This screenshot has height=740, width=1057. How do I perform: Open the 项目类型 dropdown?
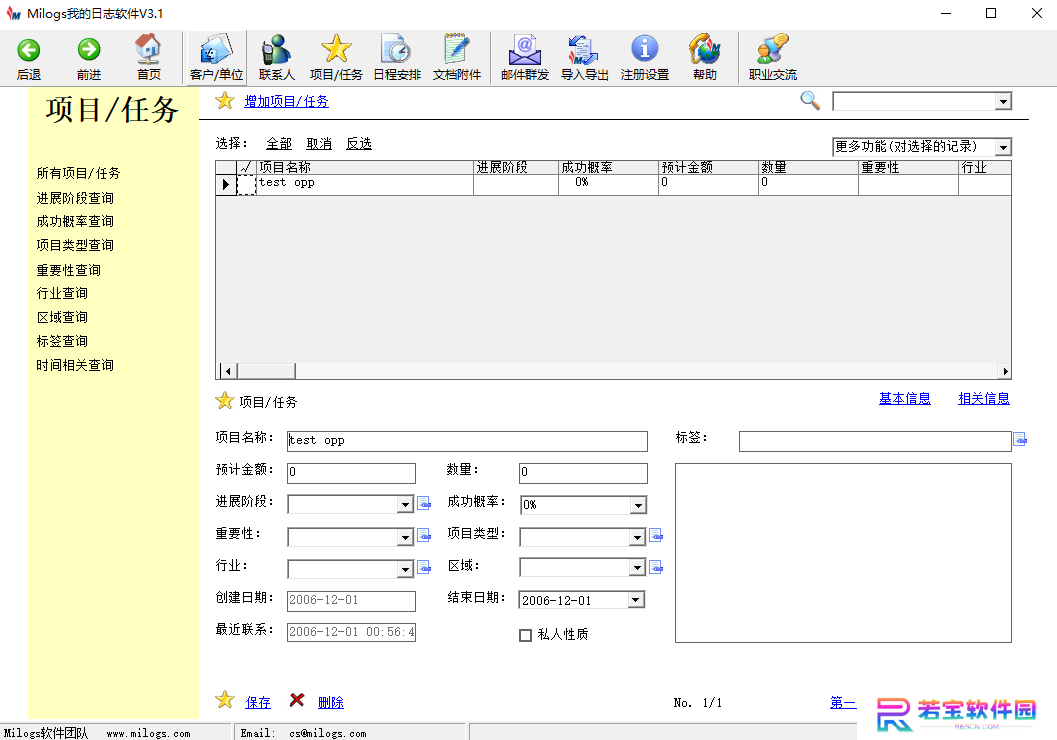point(638,537)
